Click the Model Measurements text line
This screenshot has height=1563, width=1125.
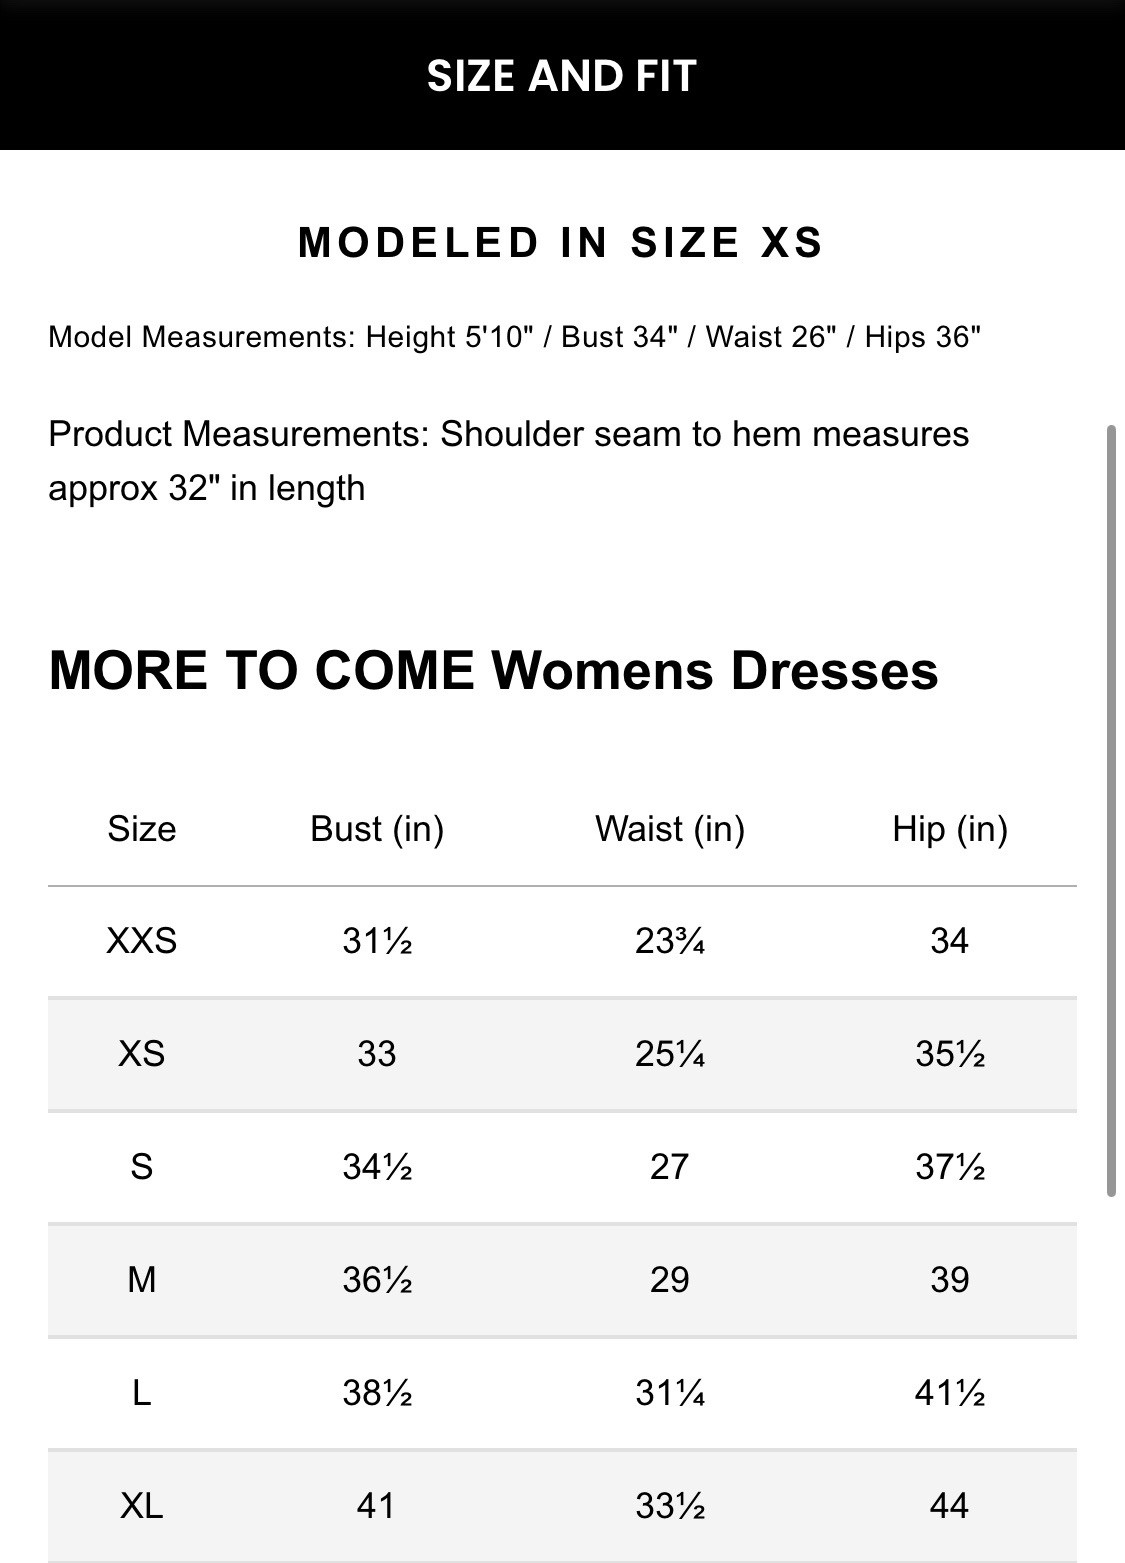point(514,337)
